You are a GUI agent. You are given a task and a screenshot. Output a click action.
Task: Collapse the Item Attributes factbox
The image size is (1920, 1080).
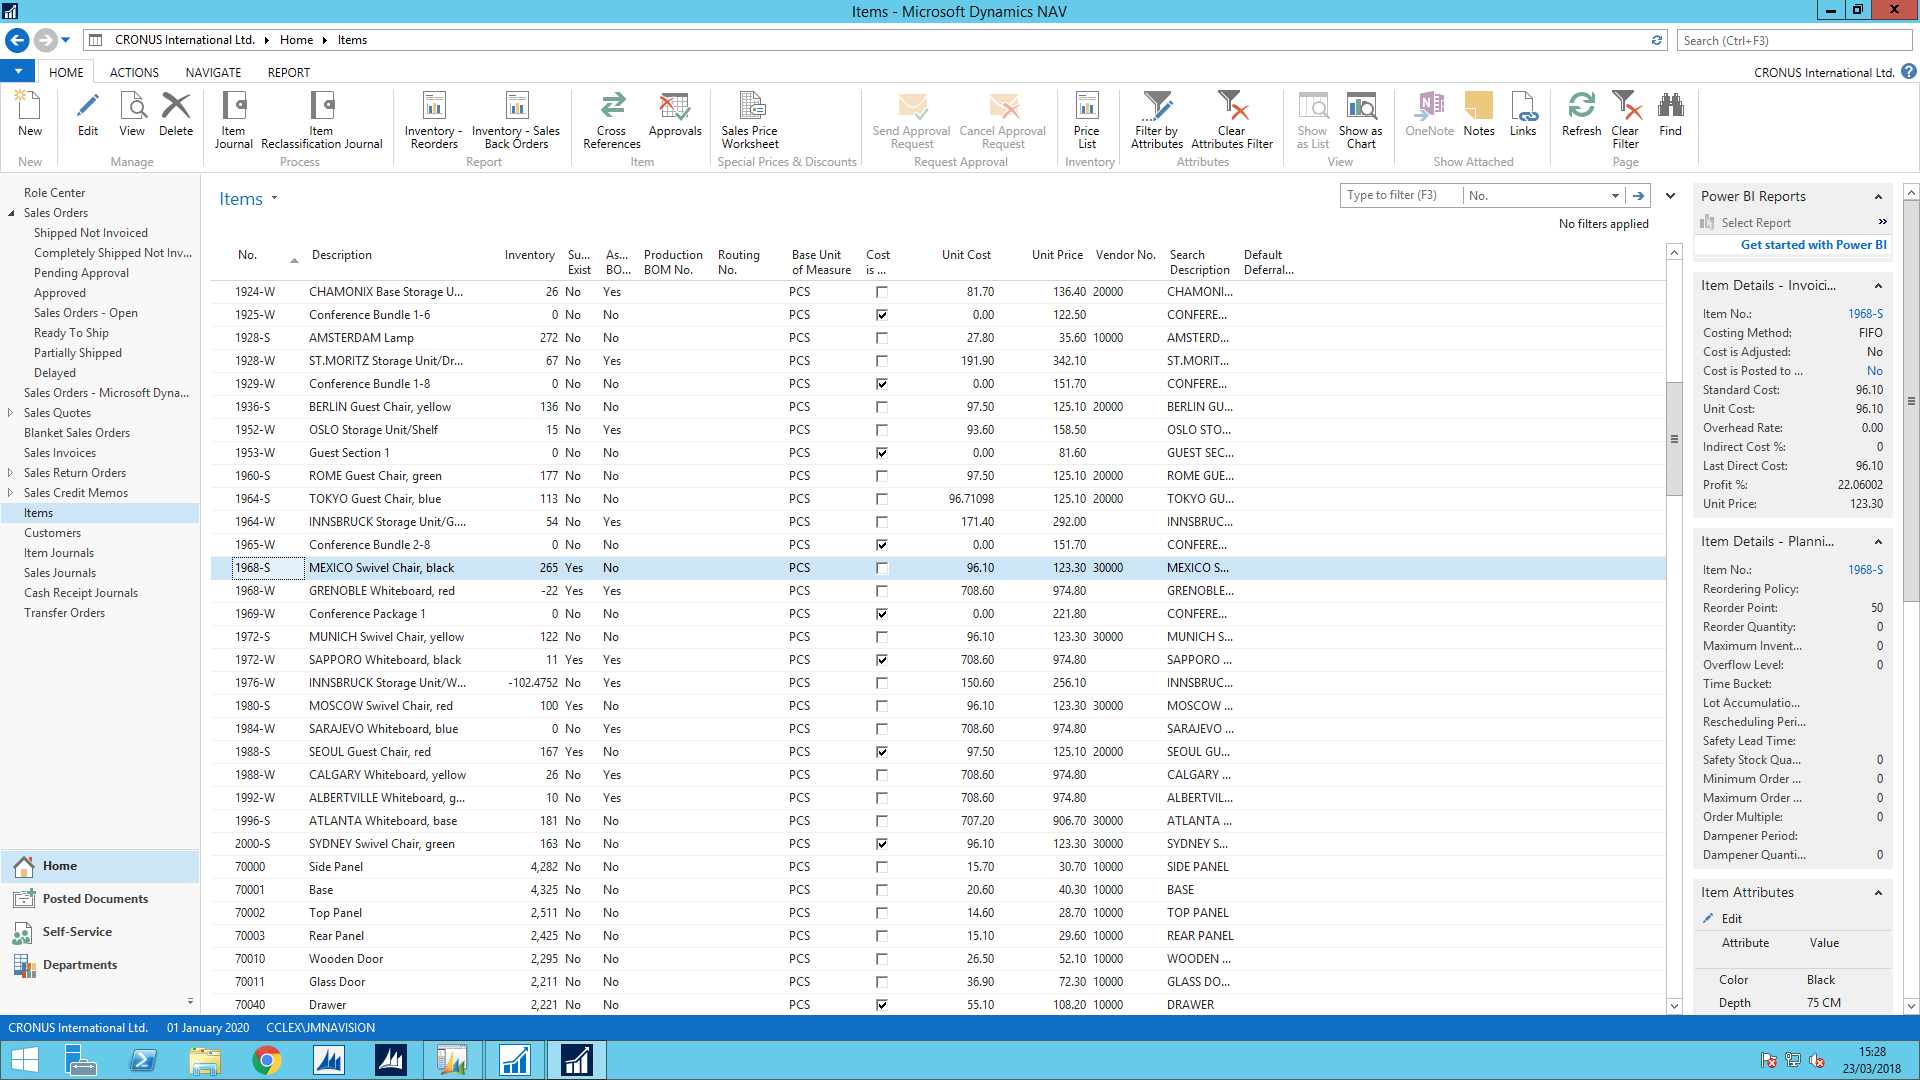pos(1878,893)
